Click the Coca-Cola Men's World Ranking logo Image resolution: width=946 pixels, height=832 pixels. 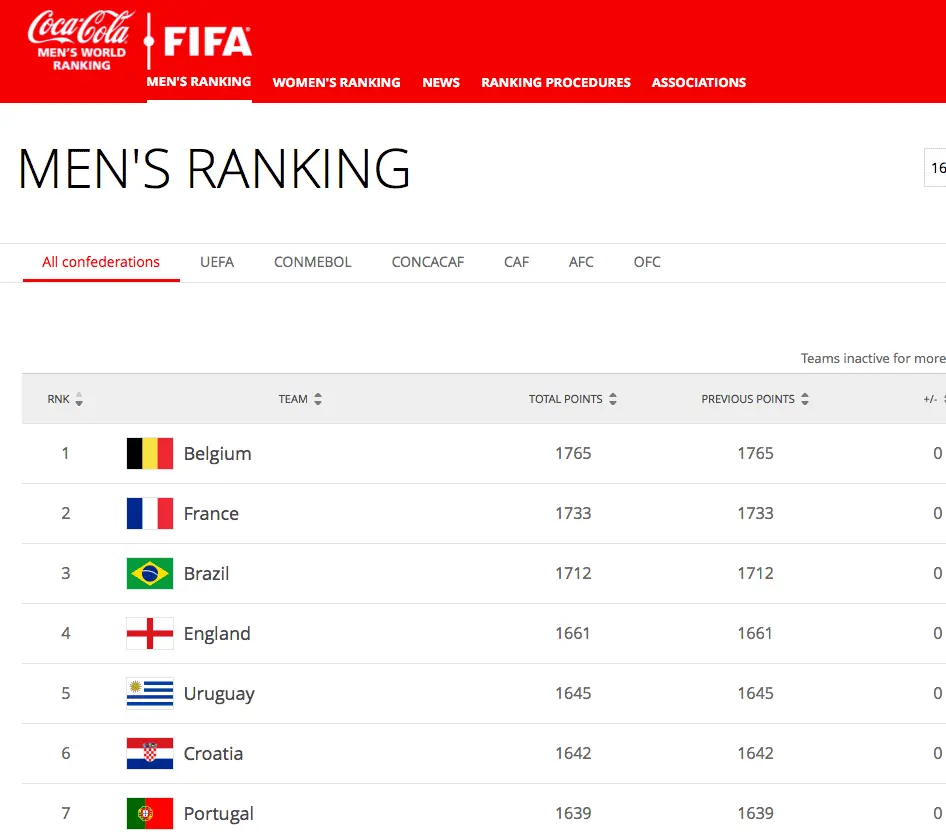(81, 41)
